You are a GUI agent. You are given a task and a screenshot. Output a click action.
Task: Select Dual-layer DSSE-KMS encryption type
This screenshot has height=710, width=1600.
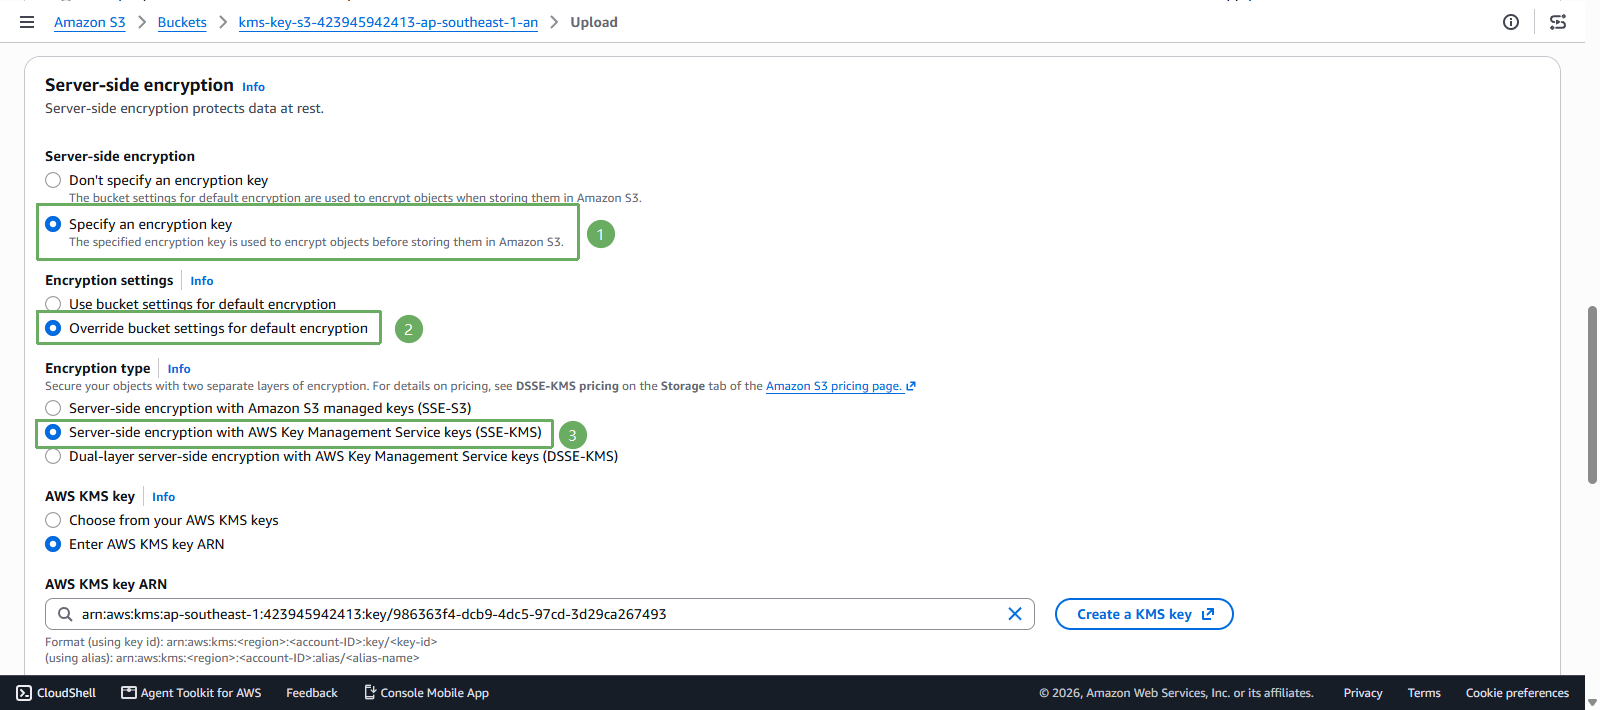point(53,456)
